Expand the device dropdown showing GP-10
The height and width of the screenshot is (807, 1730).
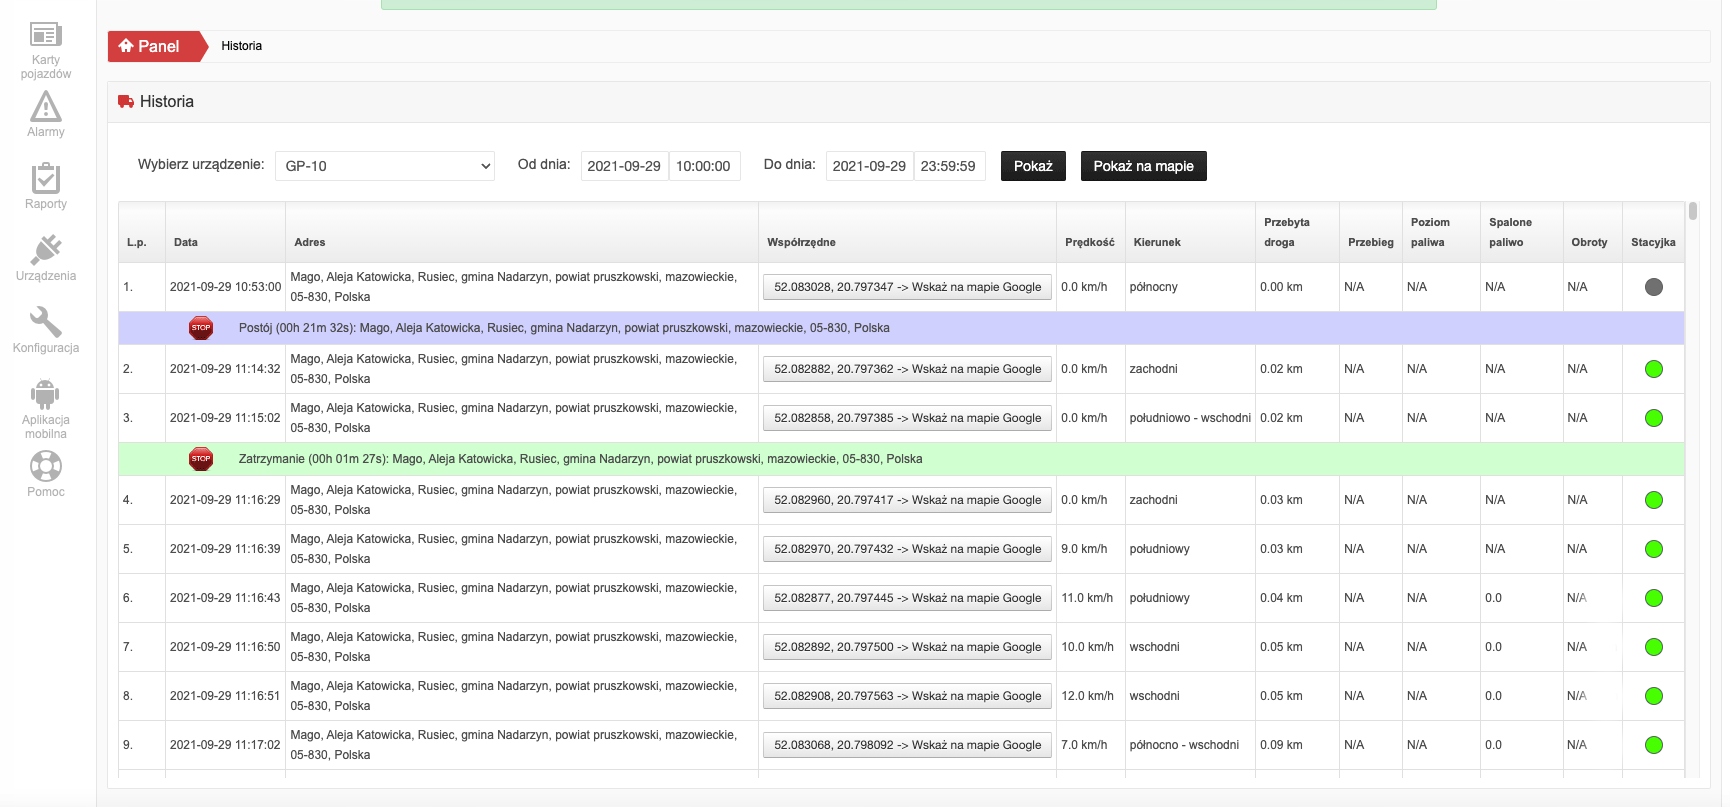click(385, 166)
